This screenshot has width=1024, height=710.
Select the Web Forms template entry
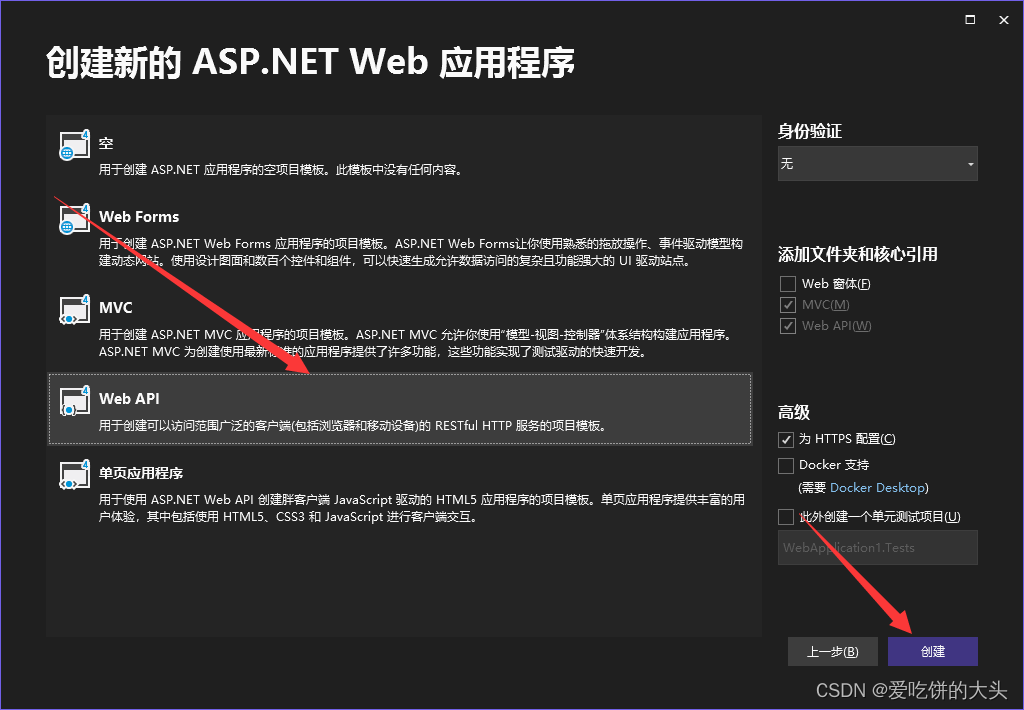pos(400,240)
